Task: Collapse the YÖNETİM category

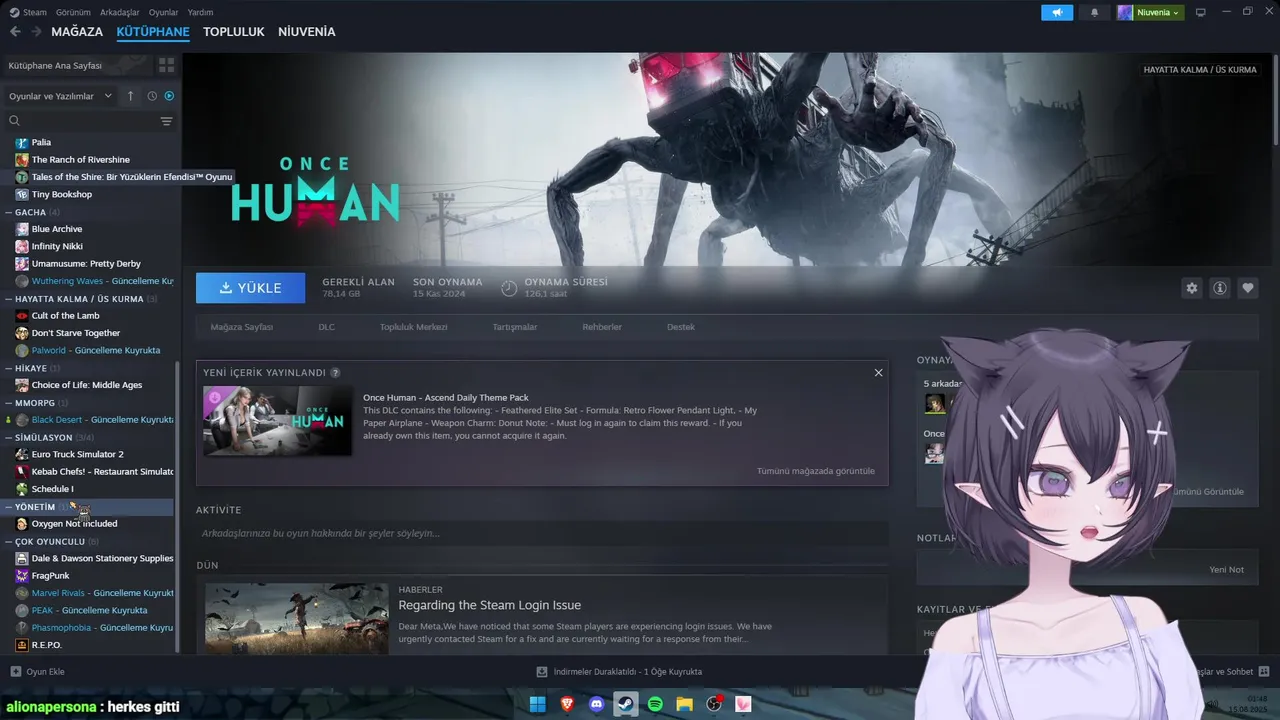Action: [x=9, y=507]
